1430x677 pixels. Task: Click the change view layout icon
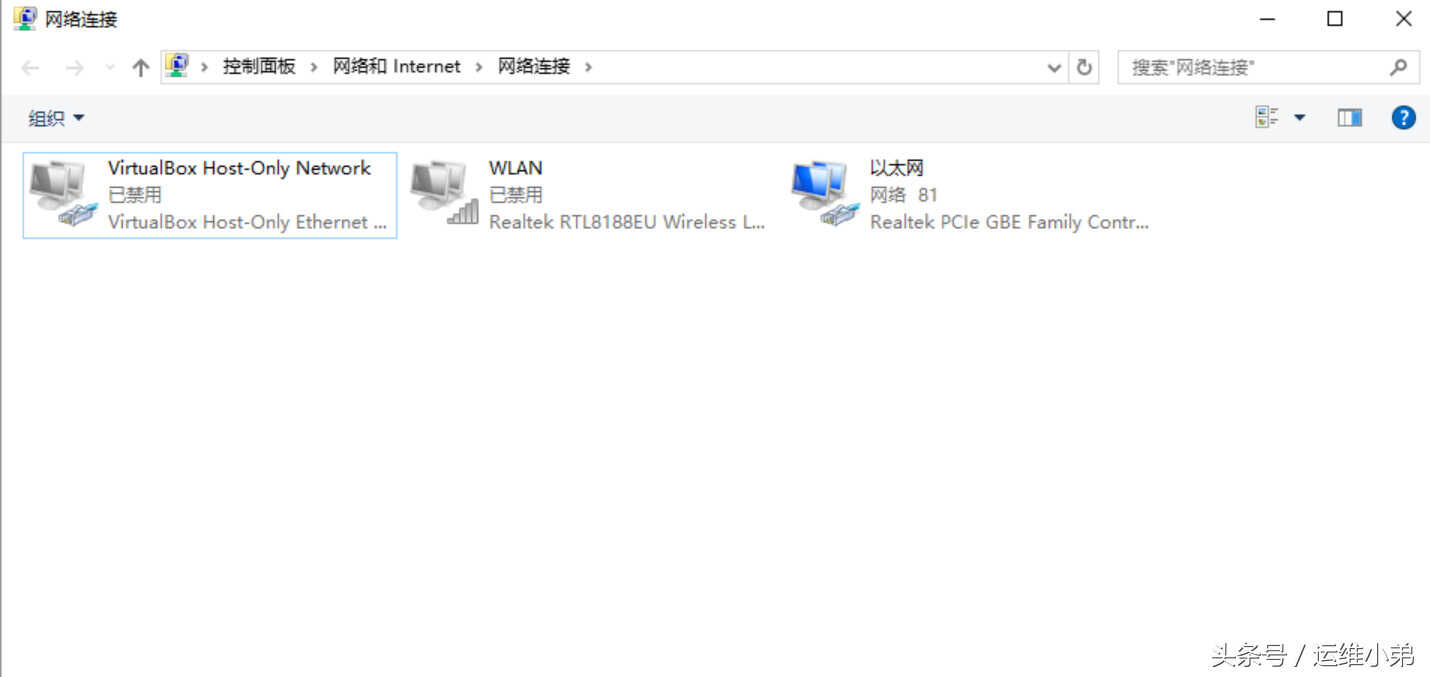(x=1267, y=118)
